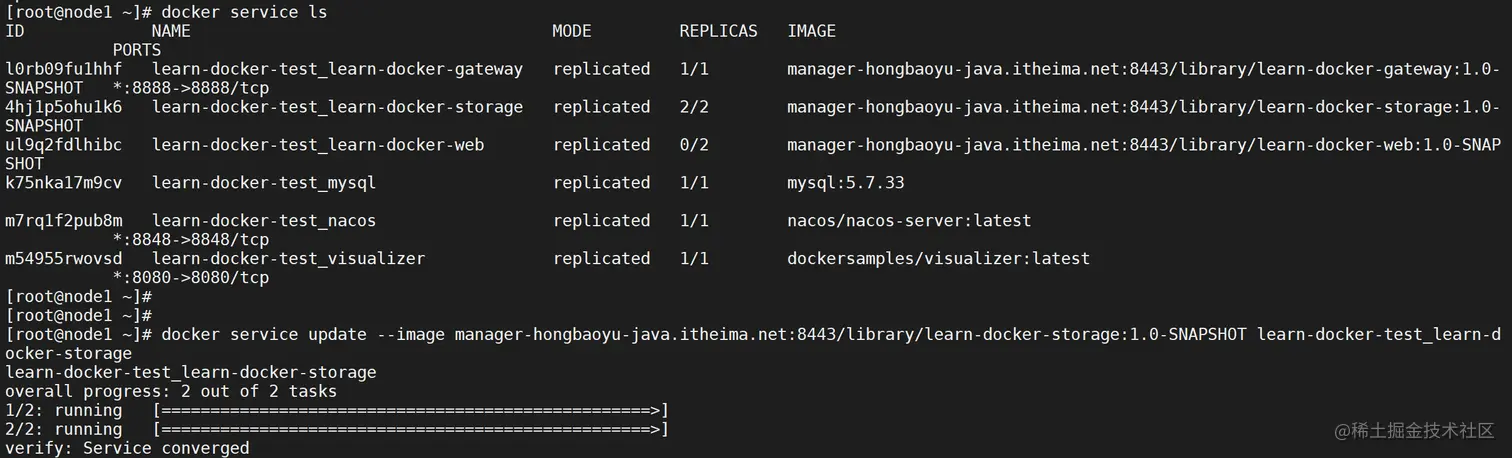Screen dimensions: 1512x458
Task: Click the "verify: Service converged" line
Action: (x=127, y=448)
